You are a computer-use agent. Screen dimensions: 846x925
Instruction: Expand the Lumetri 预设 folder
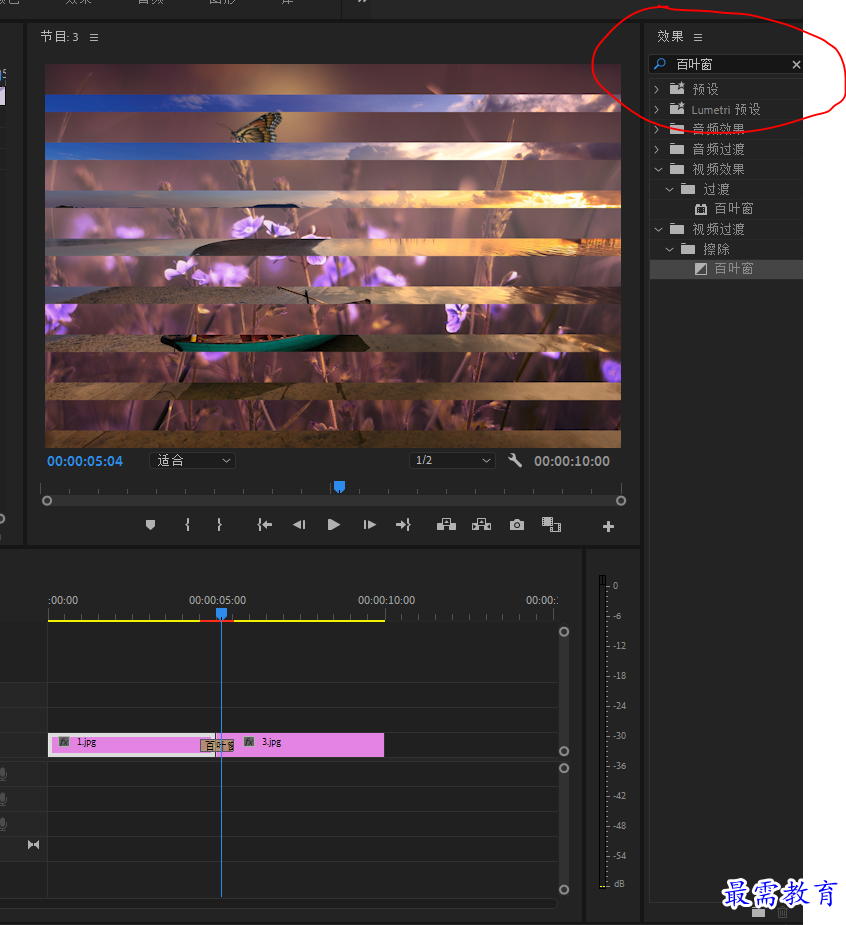pos(657,109)
